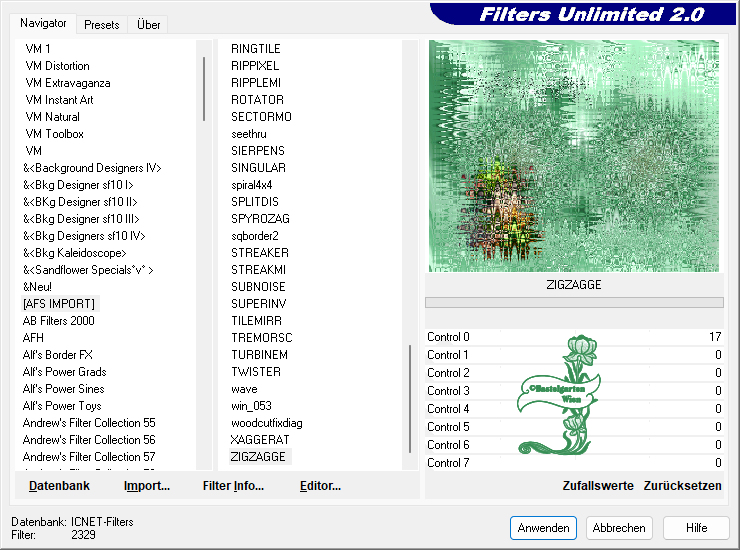740x550 pixels.
Task: Click Zurücksetzen to reset controls
Action: tap(682, 486)
